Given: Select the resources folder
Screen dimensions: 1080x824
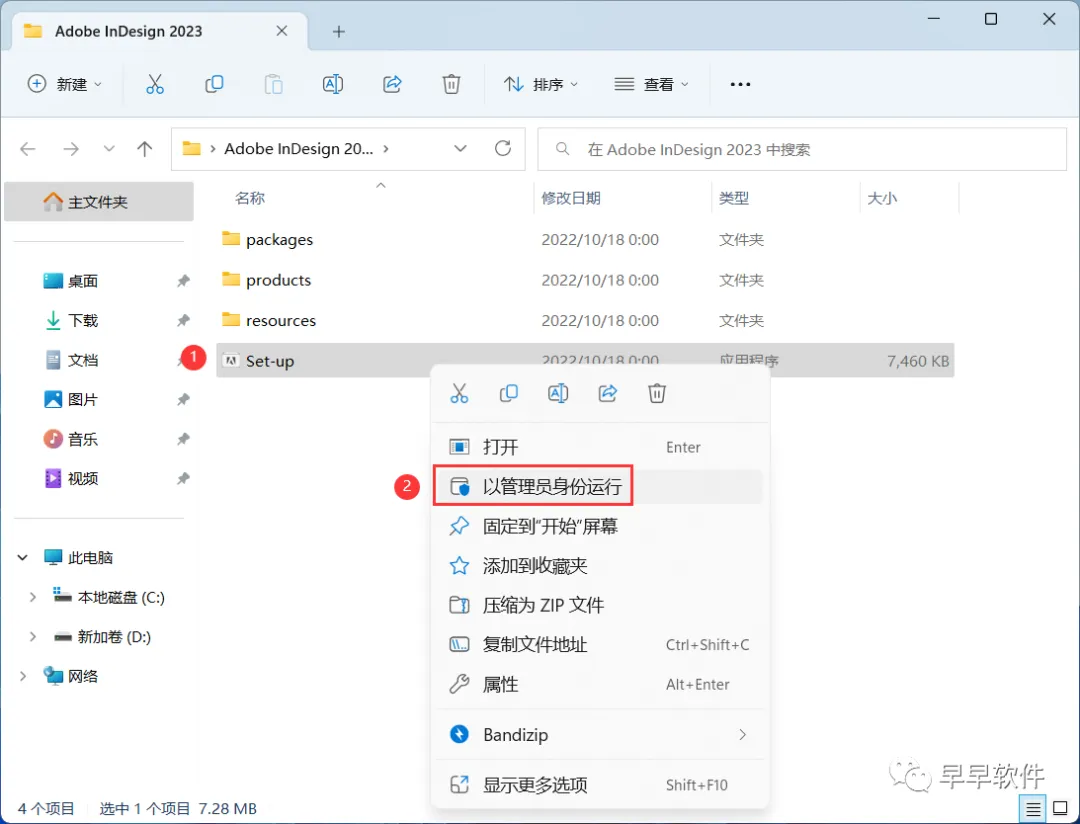Looking at the screenshot, I should [585, 320].
